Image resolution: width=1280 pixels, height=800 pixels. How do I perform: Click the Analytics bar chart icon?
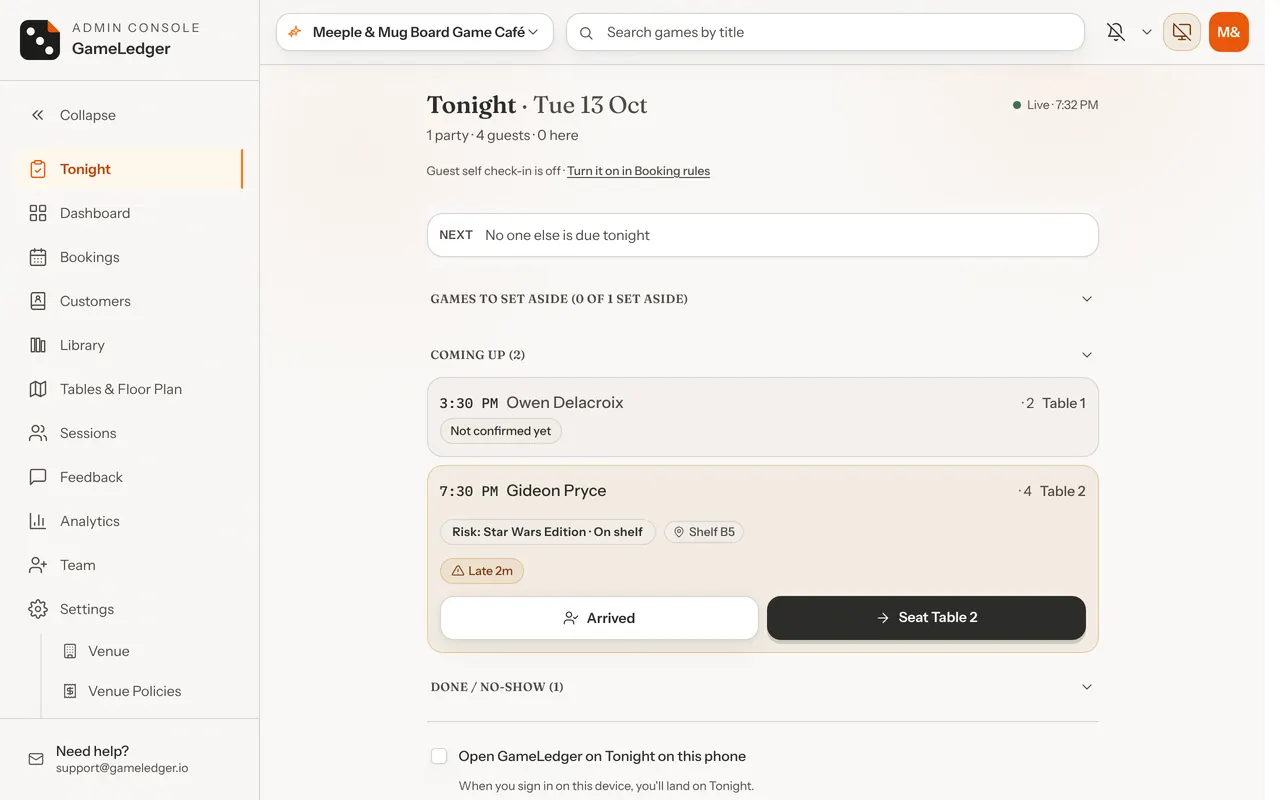pyautogui.click(x=38, y=521)
